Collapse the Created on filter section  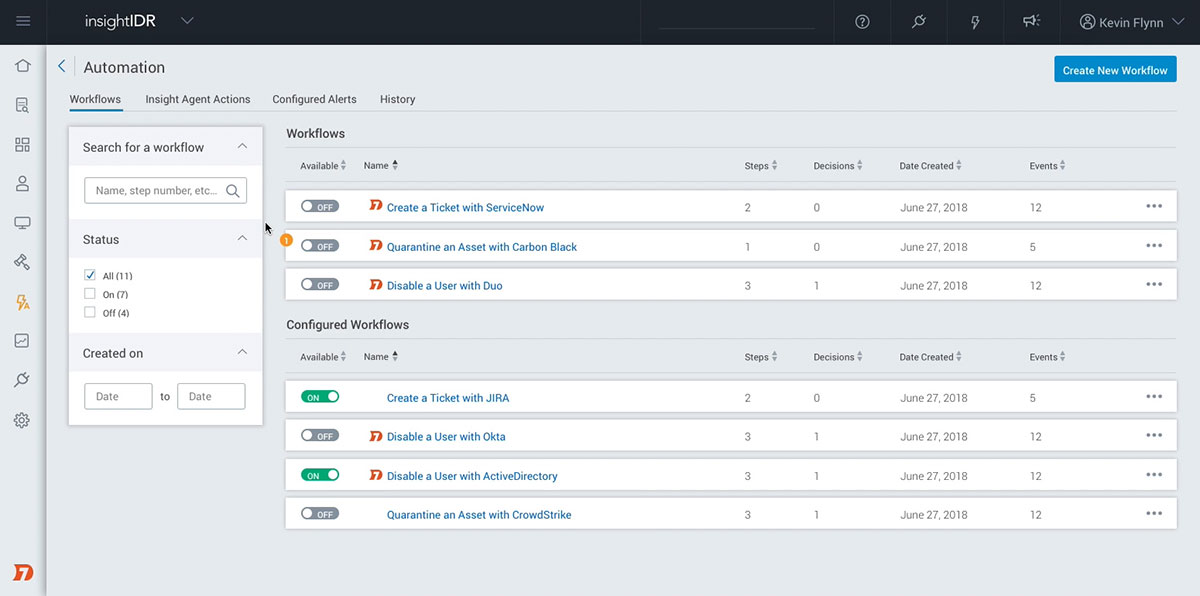[242, 352]
